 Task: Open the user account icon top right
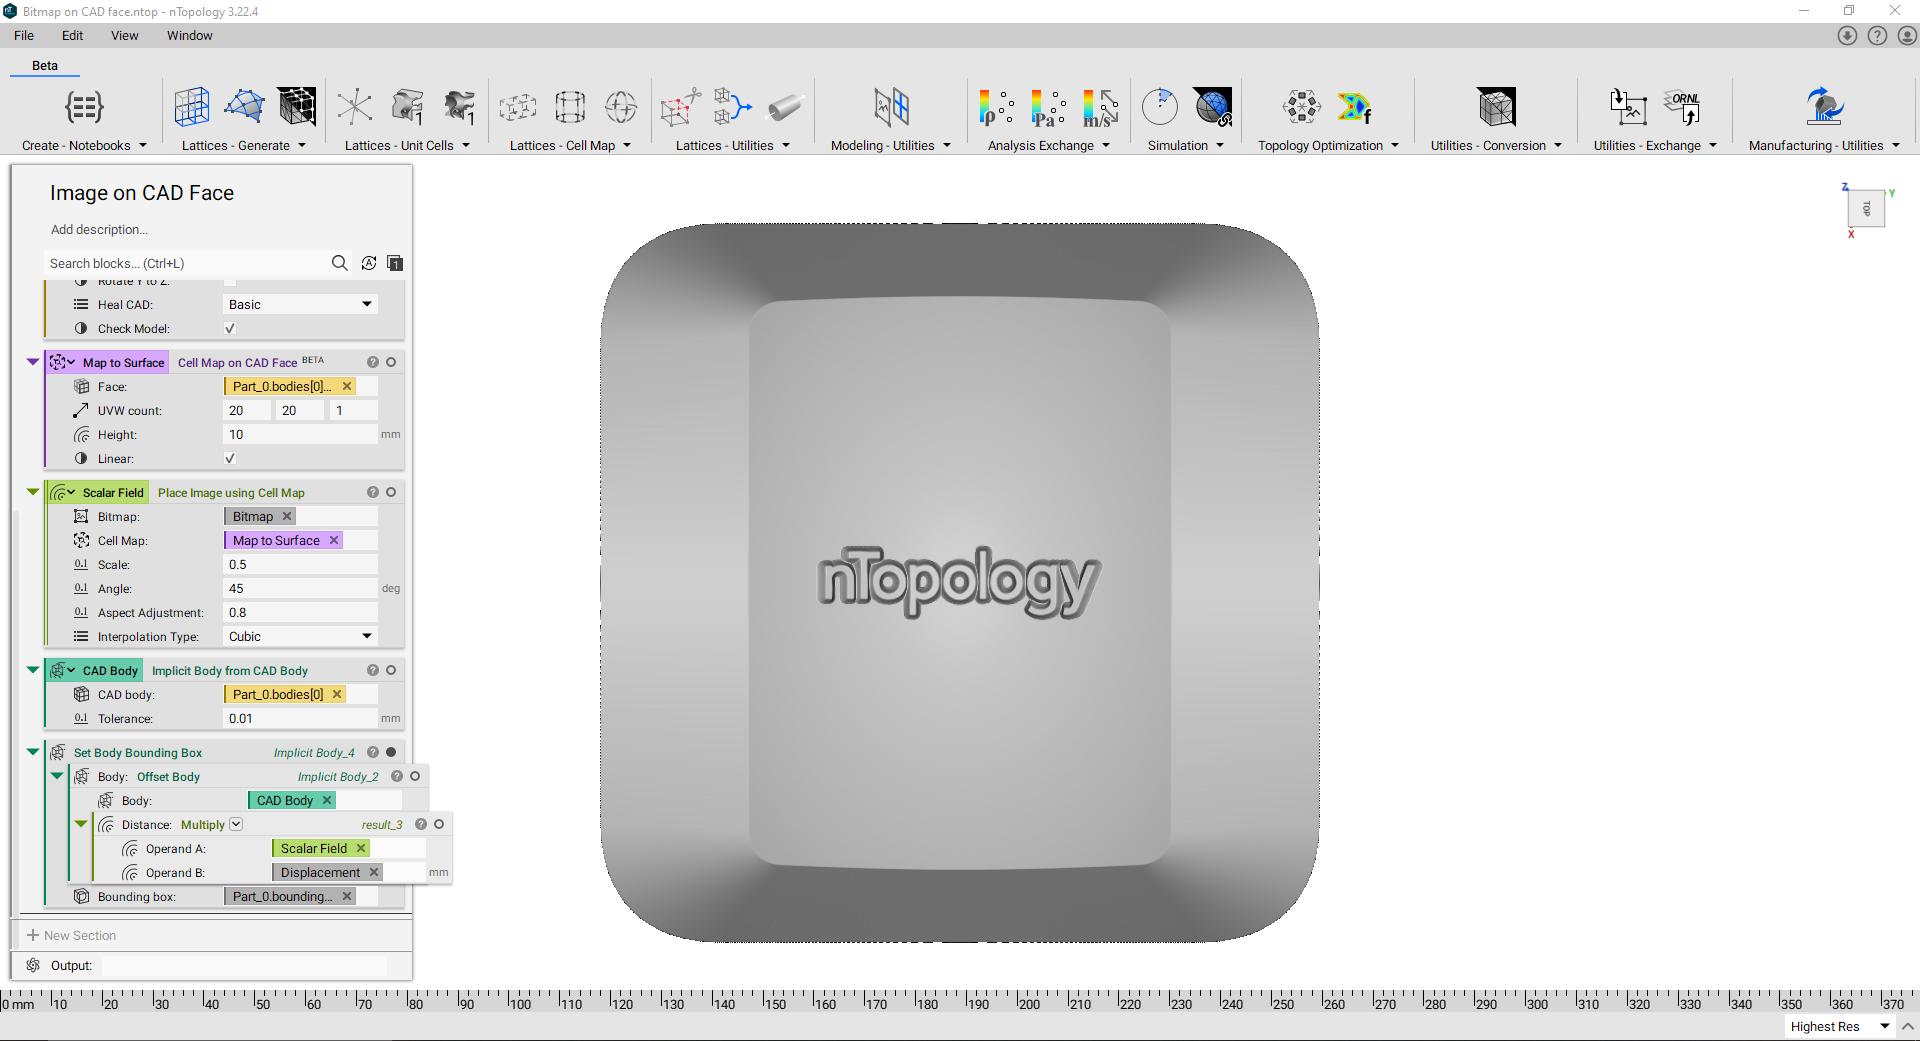pos(1907,36)
